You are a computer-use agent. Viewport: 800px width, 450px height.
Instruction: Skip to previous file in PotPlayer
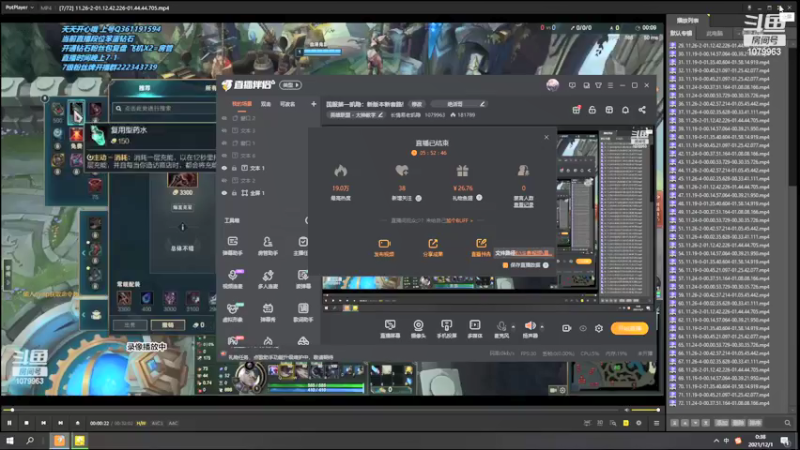pos(43,423)
